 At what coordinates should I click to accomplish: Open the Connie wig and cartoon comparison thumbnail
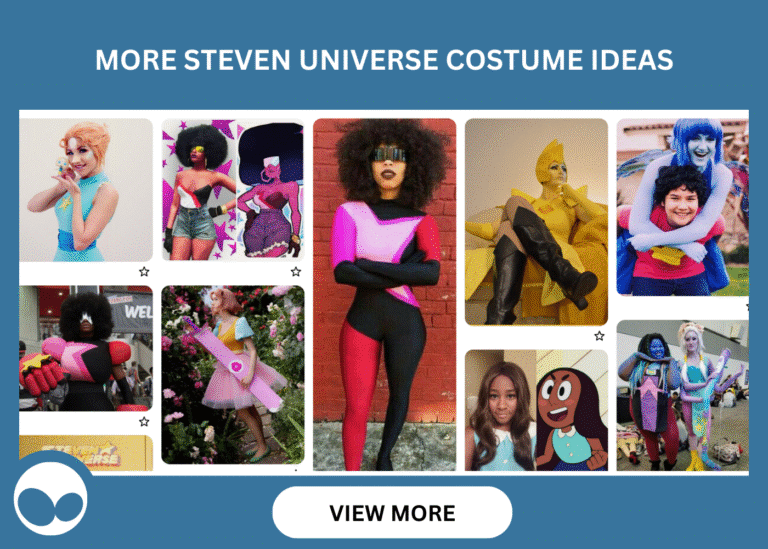click(x=536, y=410)
